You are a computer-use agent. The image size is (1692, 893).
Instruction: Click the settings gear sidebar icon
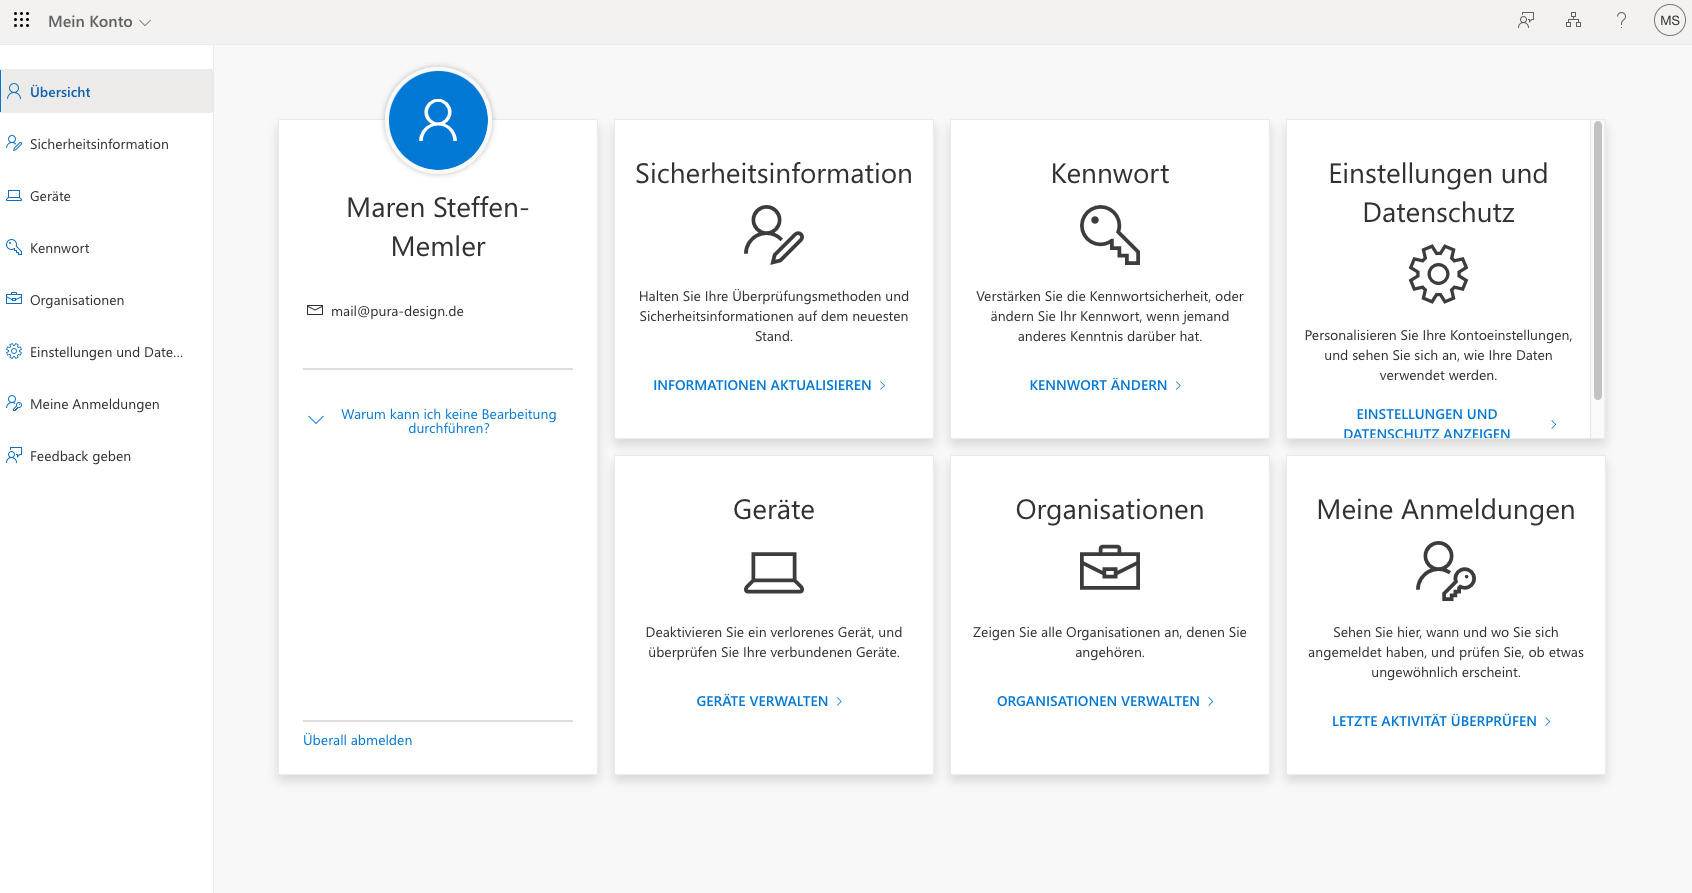click(x=14, y=351)
